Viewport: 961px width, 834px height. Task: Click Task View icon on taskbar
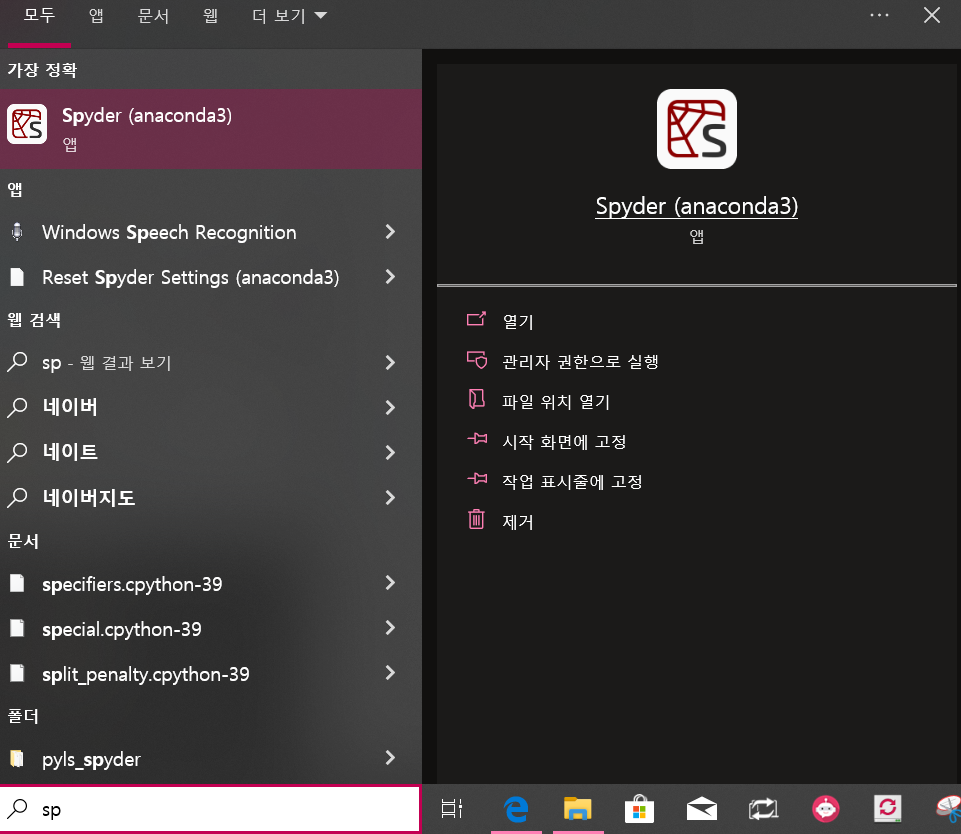452,809
